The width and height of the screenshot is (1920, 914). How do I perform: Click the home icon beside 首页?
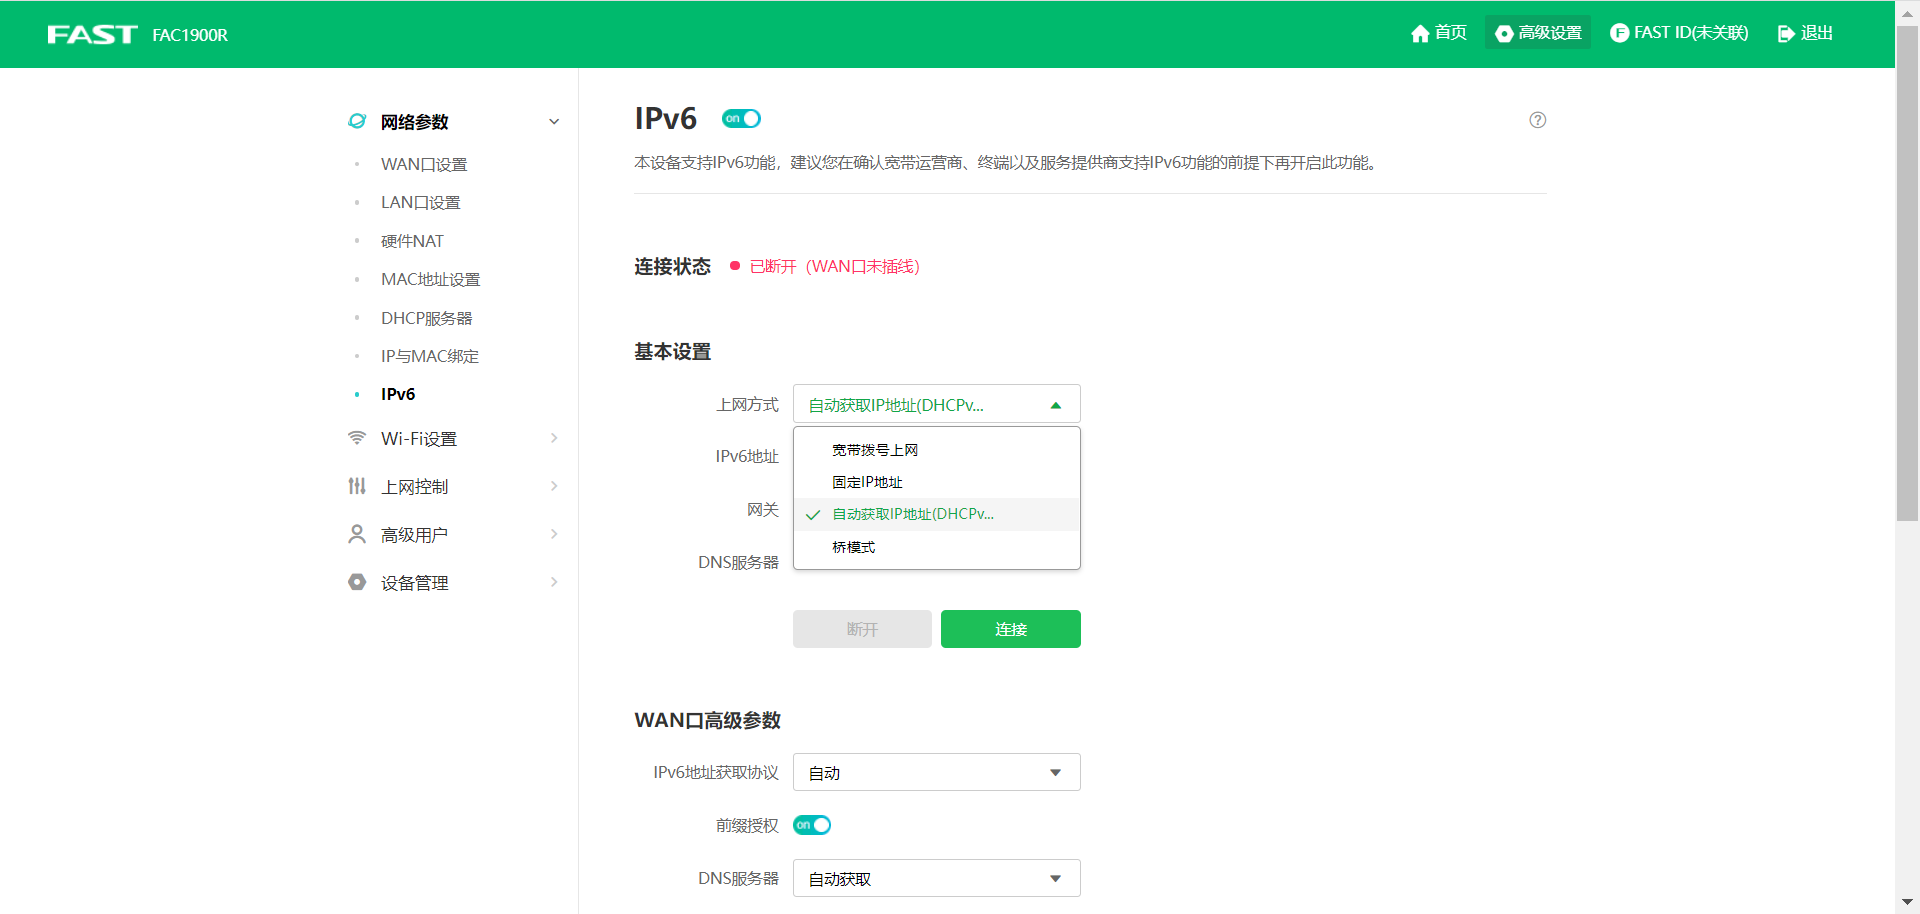point(1420,33)
